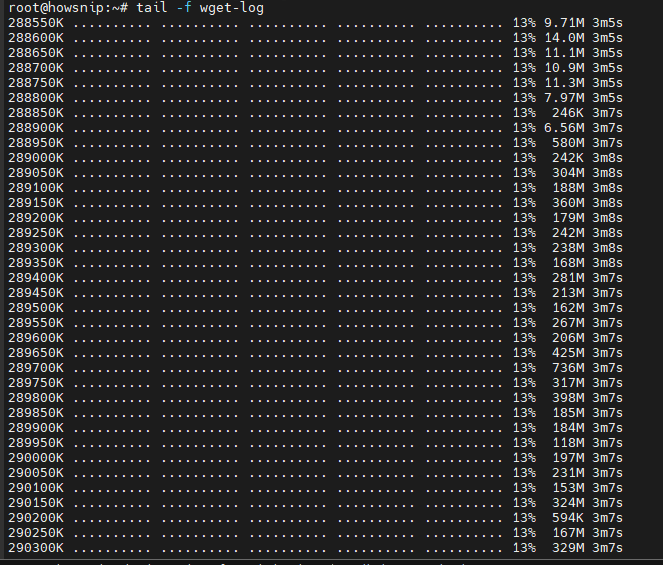
Task: Click the offset '289050K'
Action: click(36, 173)
